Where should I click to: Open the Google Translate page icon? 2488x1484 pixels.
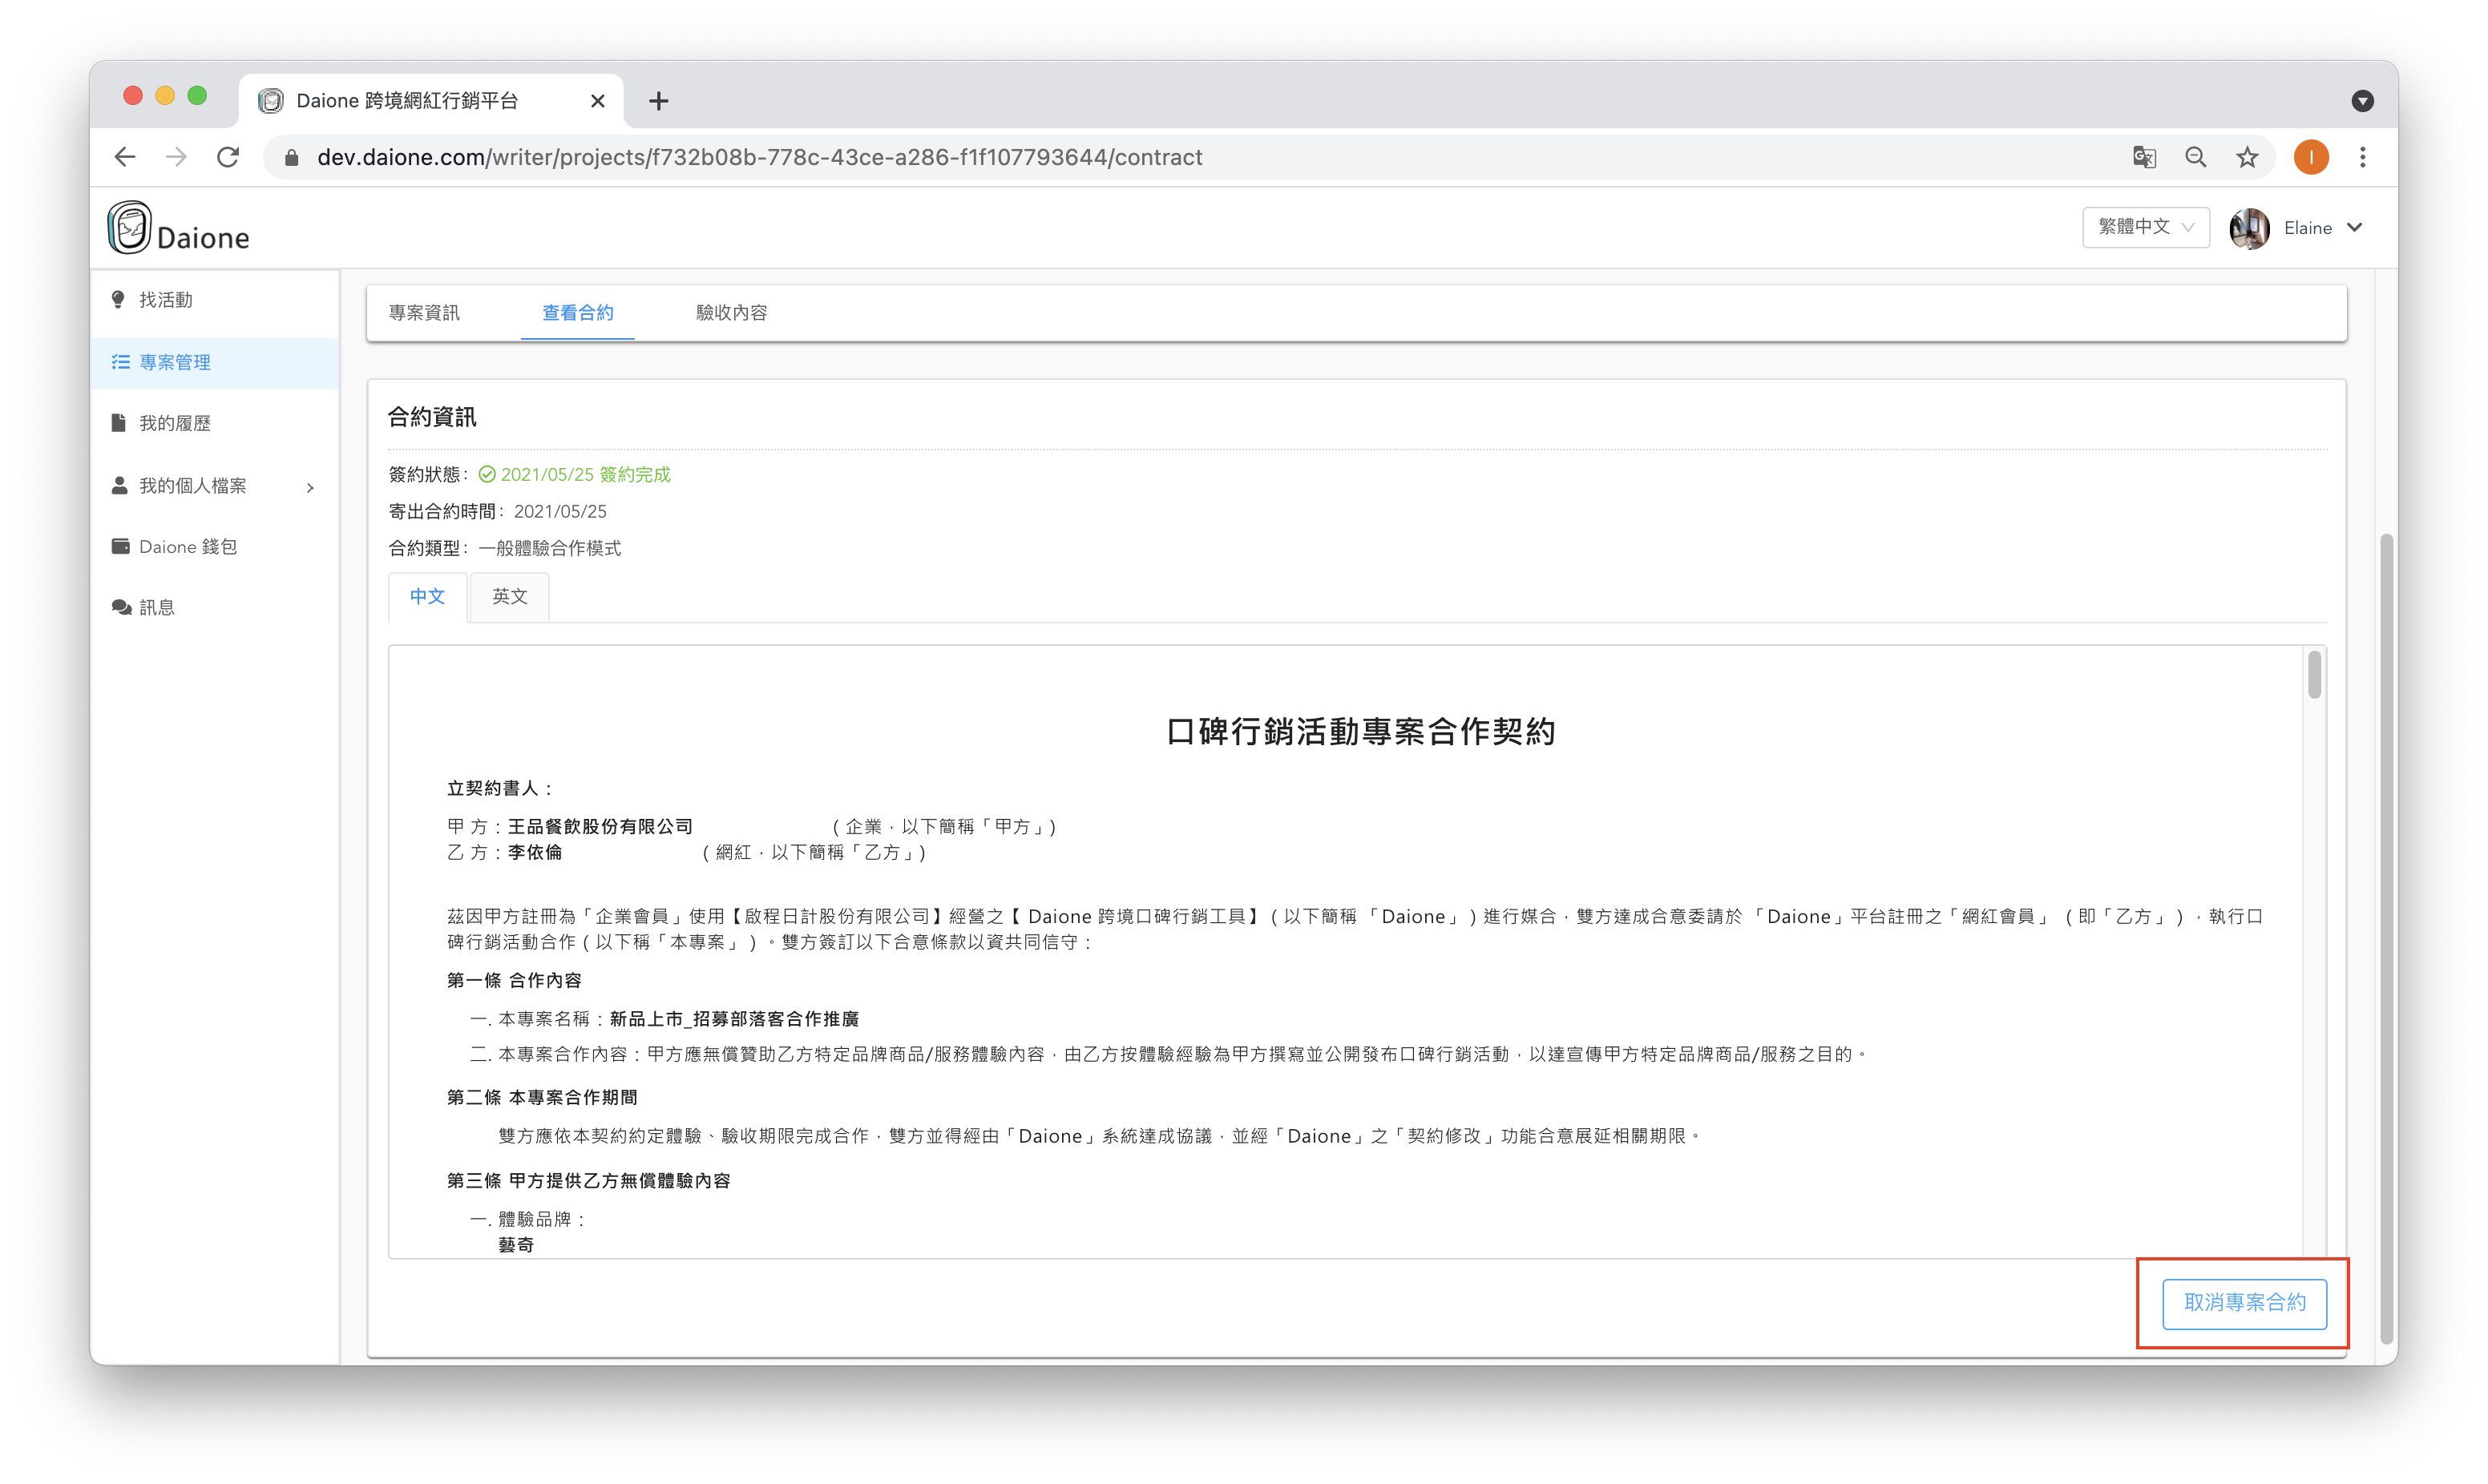pos(2143,157)
